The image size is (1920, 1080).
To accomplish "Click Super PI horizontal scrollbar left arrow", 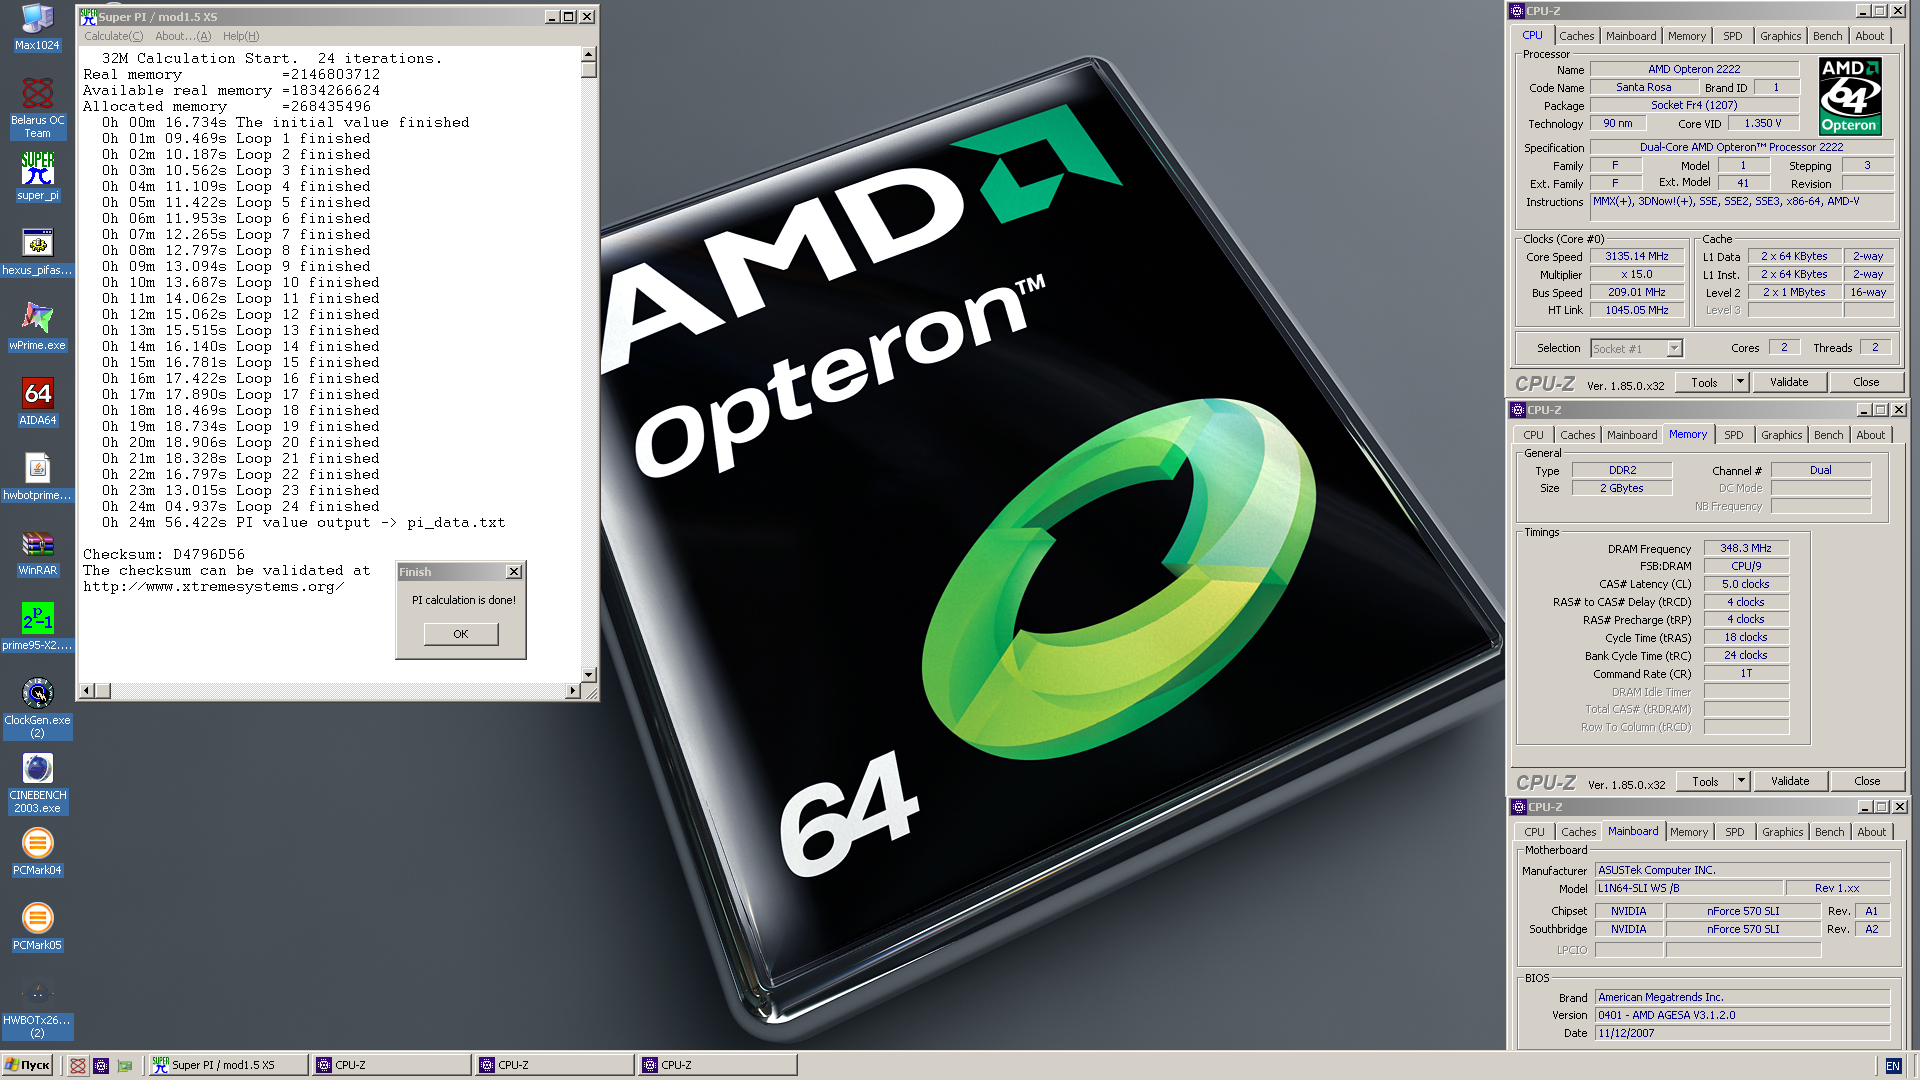I will 87,691.
